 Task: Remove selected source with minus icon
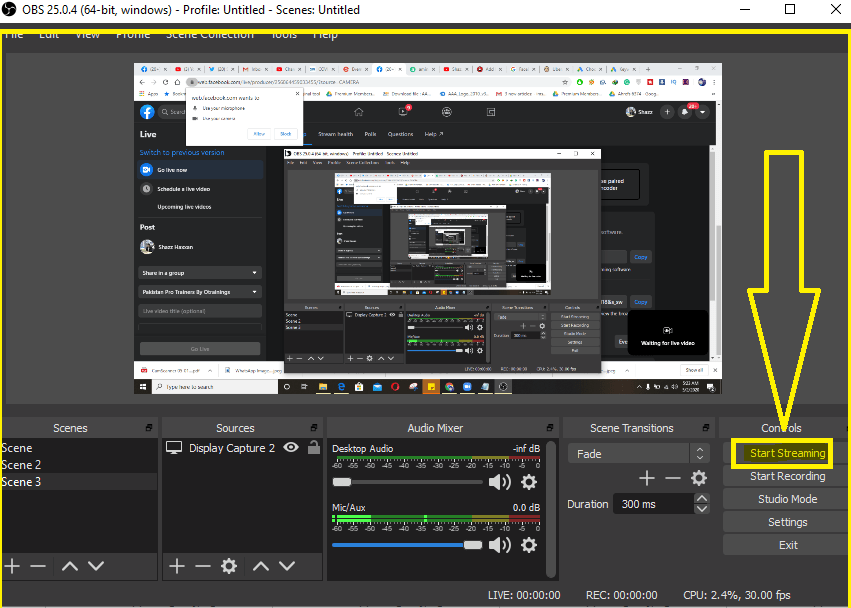pos(202,566)
